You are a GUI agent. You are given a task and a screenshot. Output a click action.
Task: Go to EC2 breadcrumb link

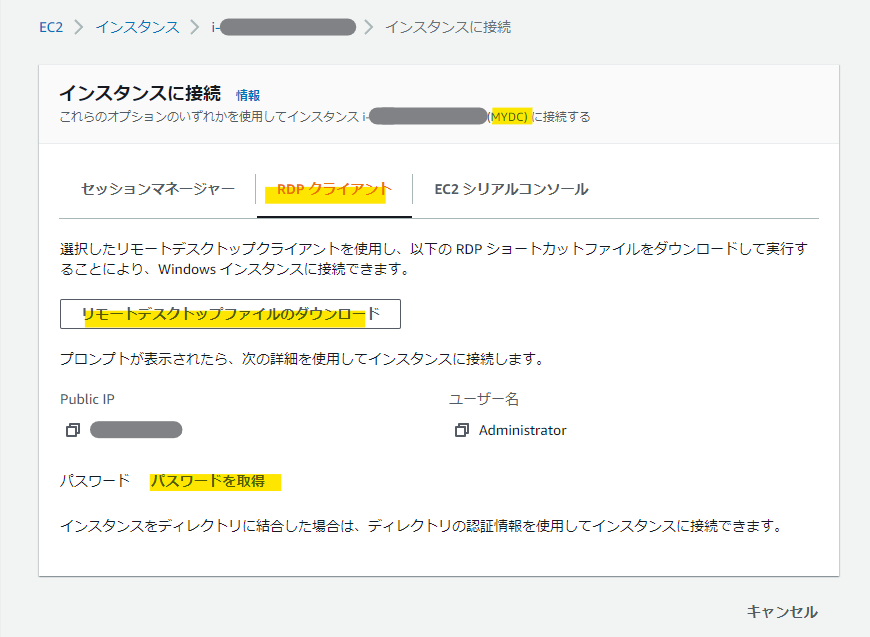[51, 27]
